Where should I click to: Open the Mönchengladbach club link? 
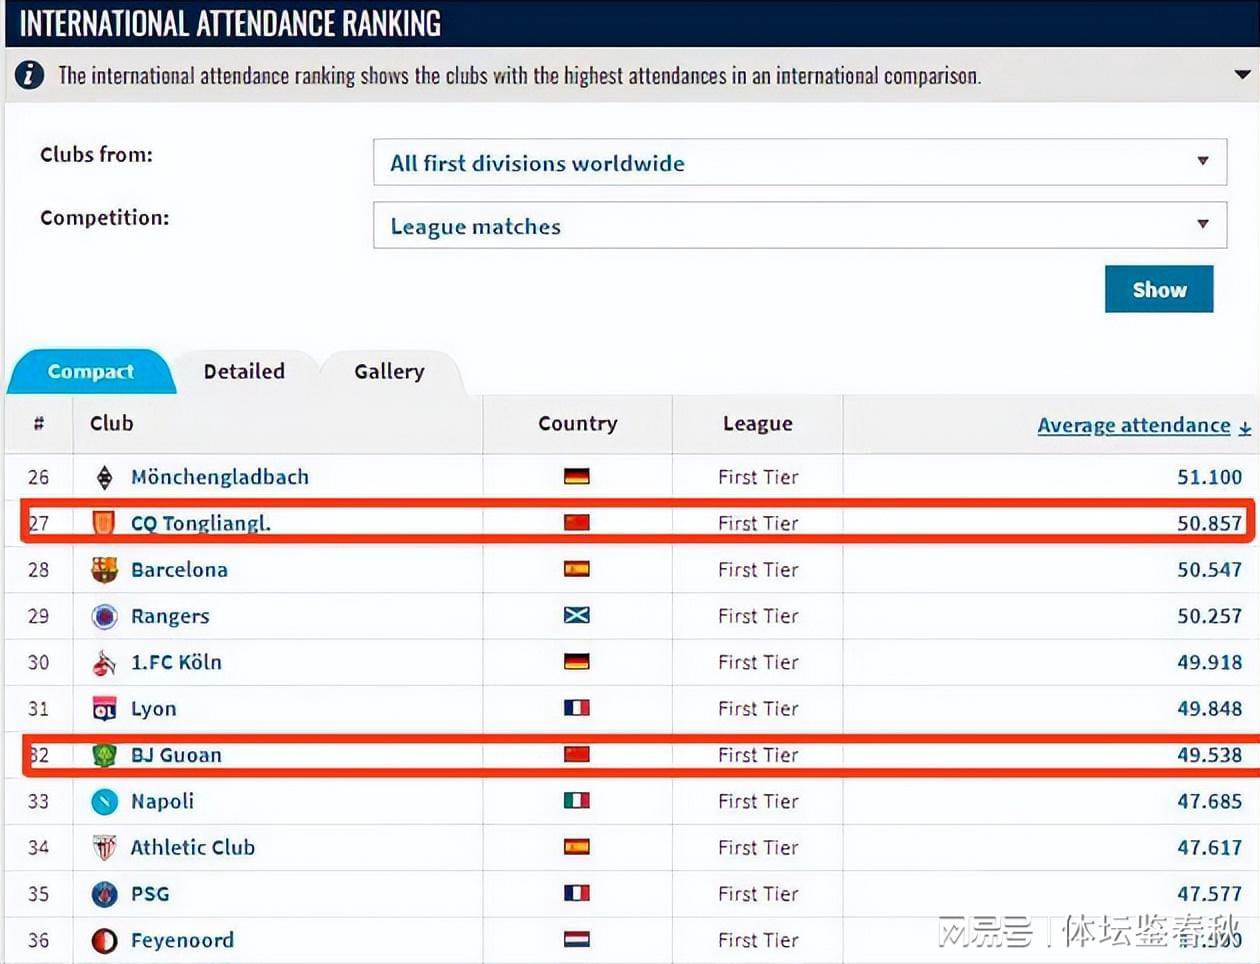pos(220,477)
